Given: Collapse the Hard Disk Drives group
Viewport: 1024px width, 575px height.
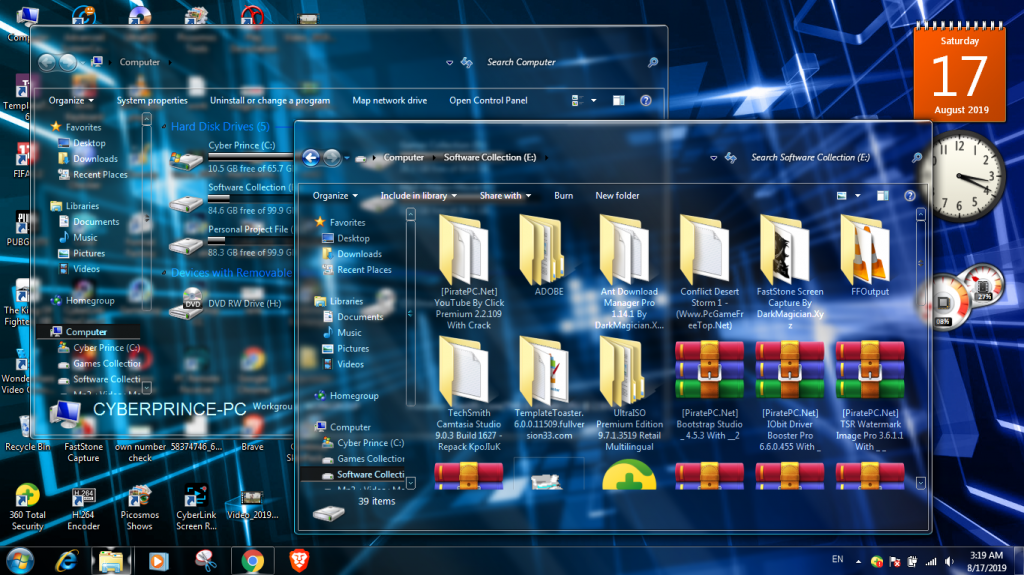Looking at the screenshot, I should pyautogui.click(x=164, y=127).
